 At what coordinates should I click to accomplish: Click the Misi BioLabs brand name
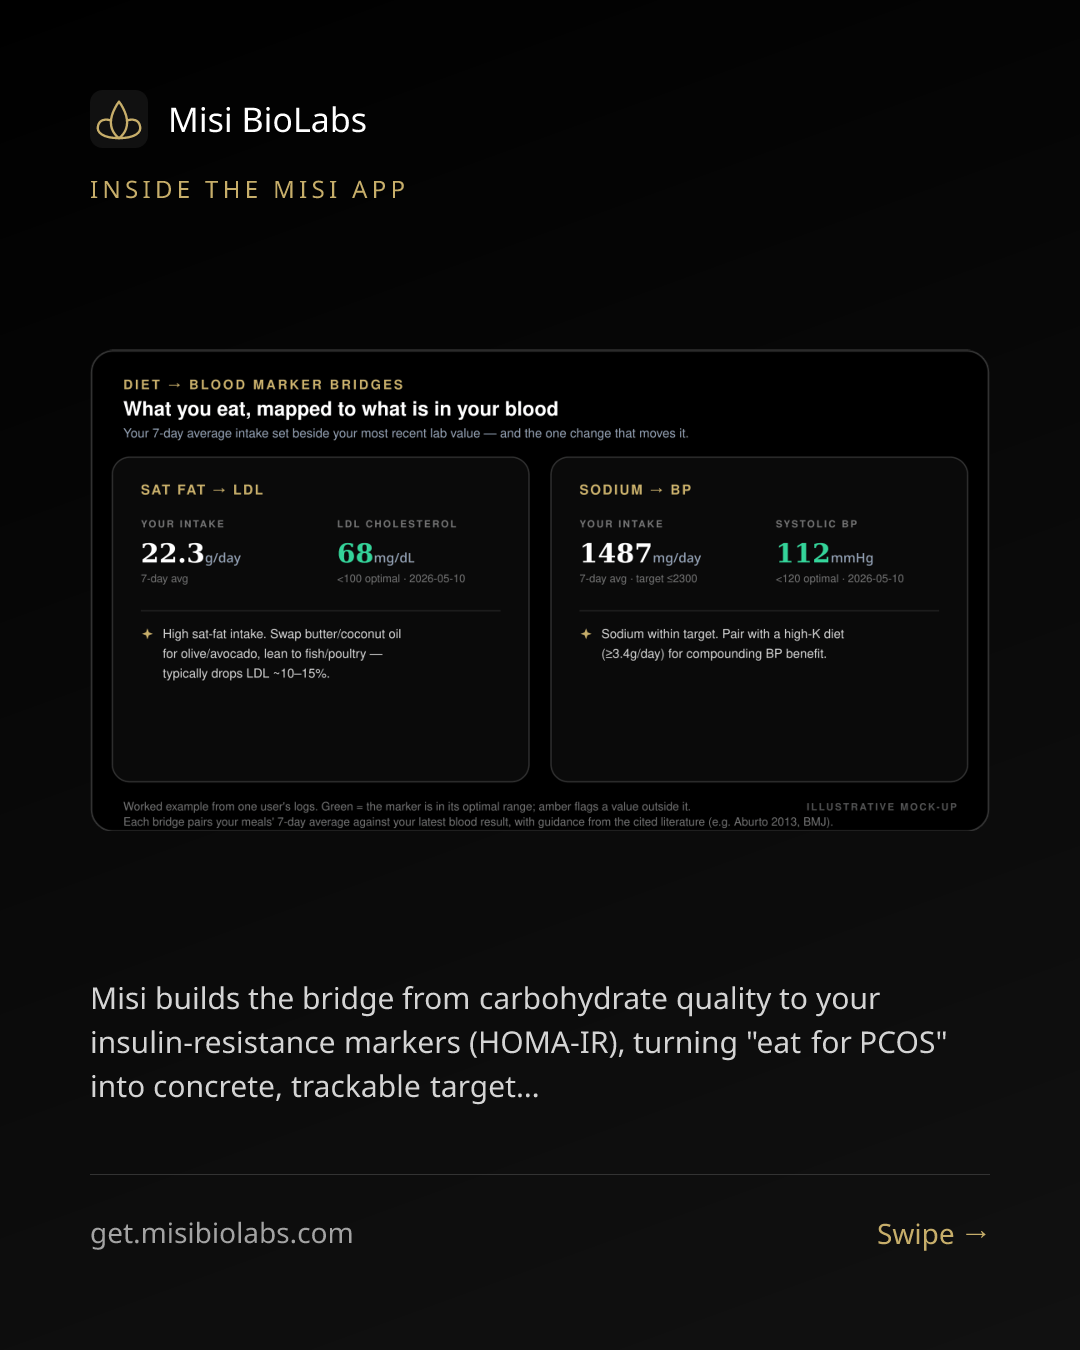click(x=267, y=121)
